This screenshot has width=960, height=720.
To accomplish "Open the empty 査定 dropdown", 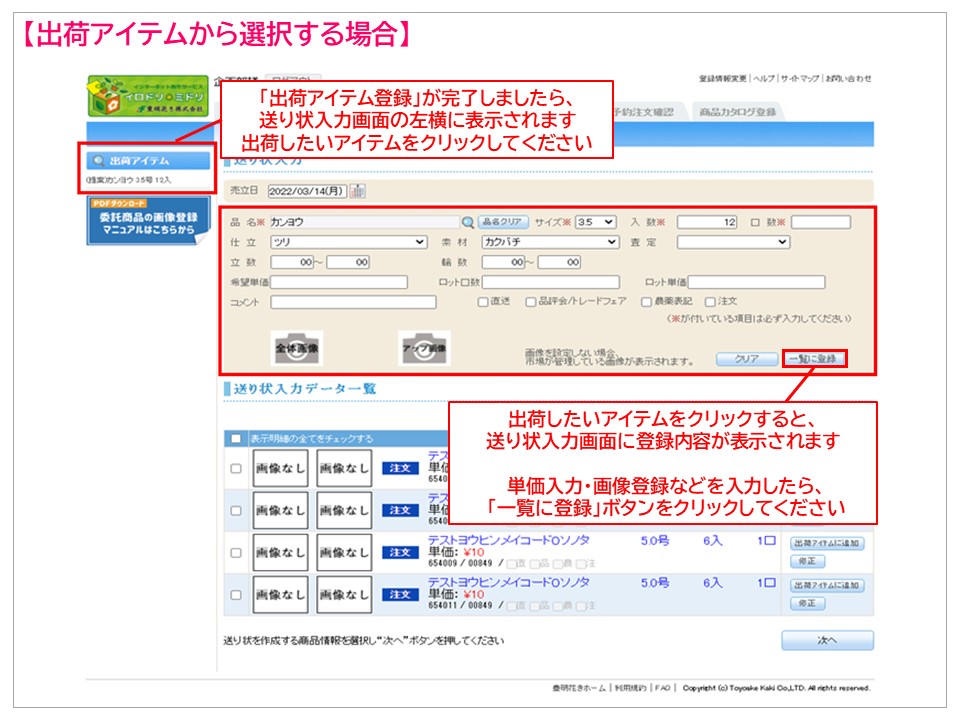I will click(x=733, y=242).
